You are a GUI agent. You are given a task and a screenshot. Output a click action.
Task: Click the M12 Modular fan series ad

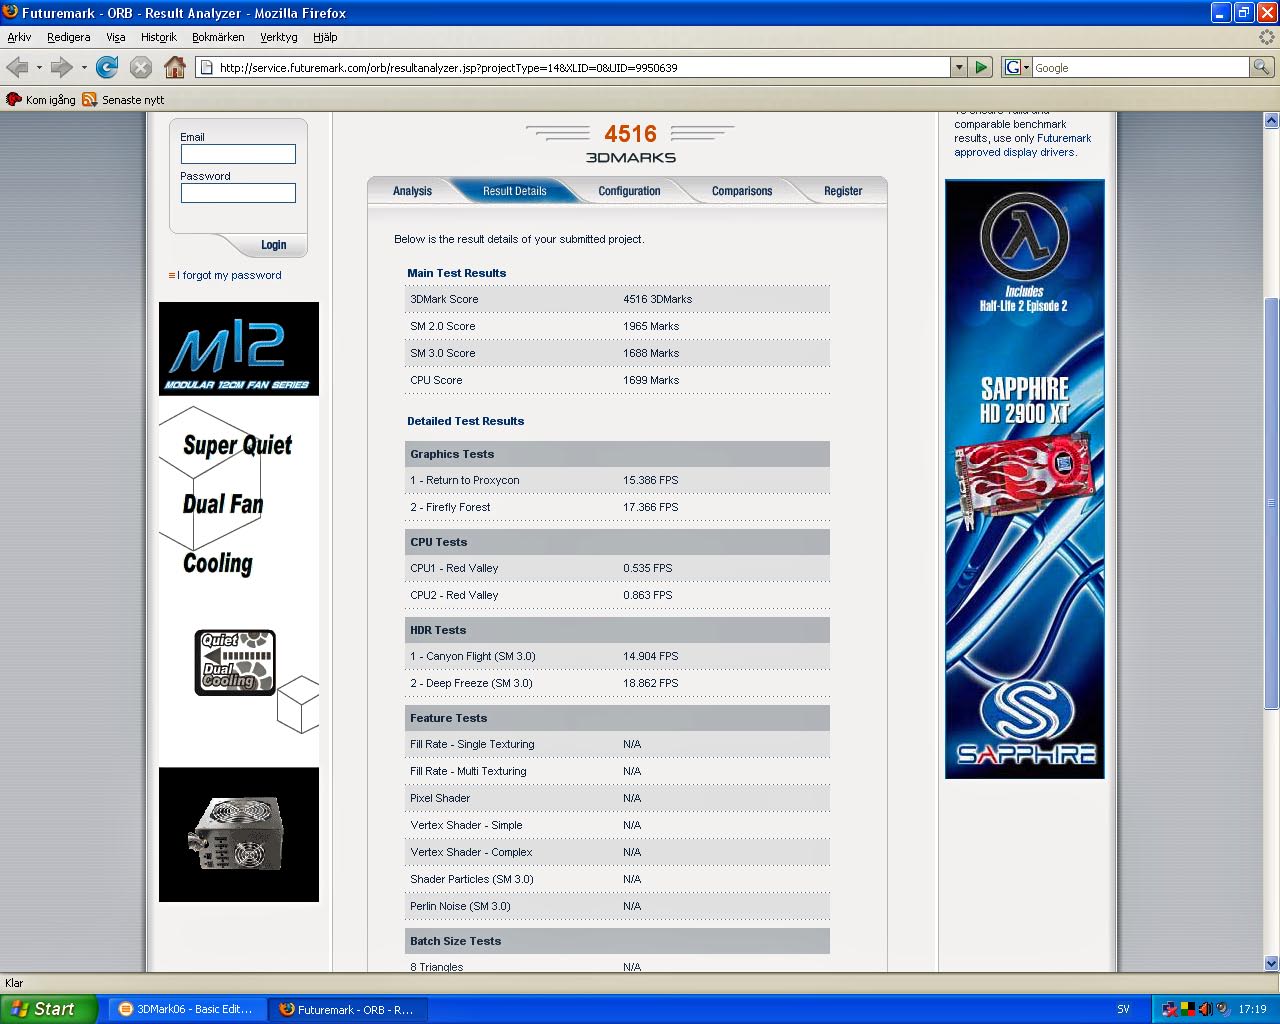point(239,349)
